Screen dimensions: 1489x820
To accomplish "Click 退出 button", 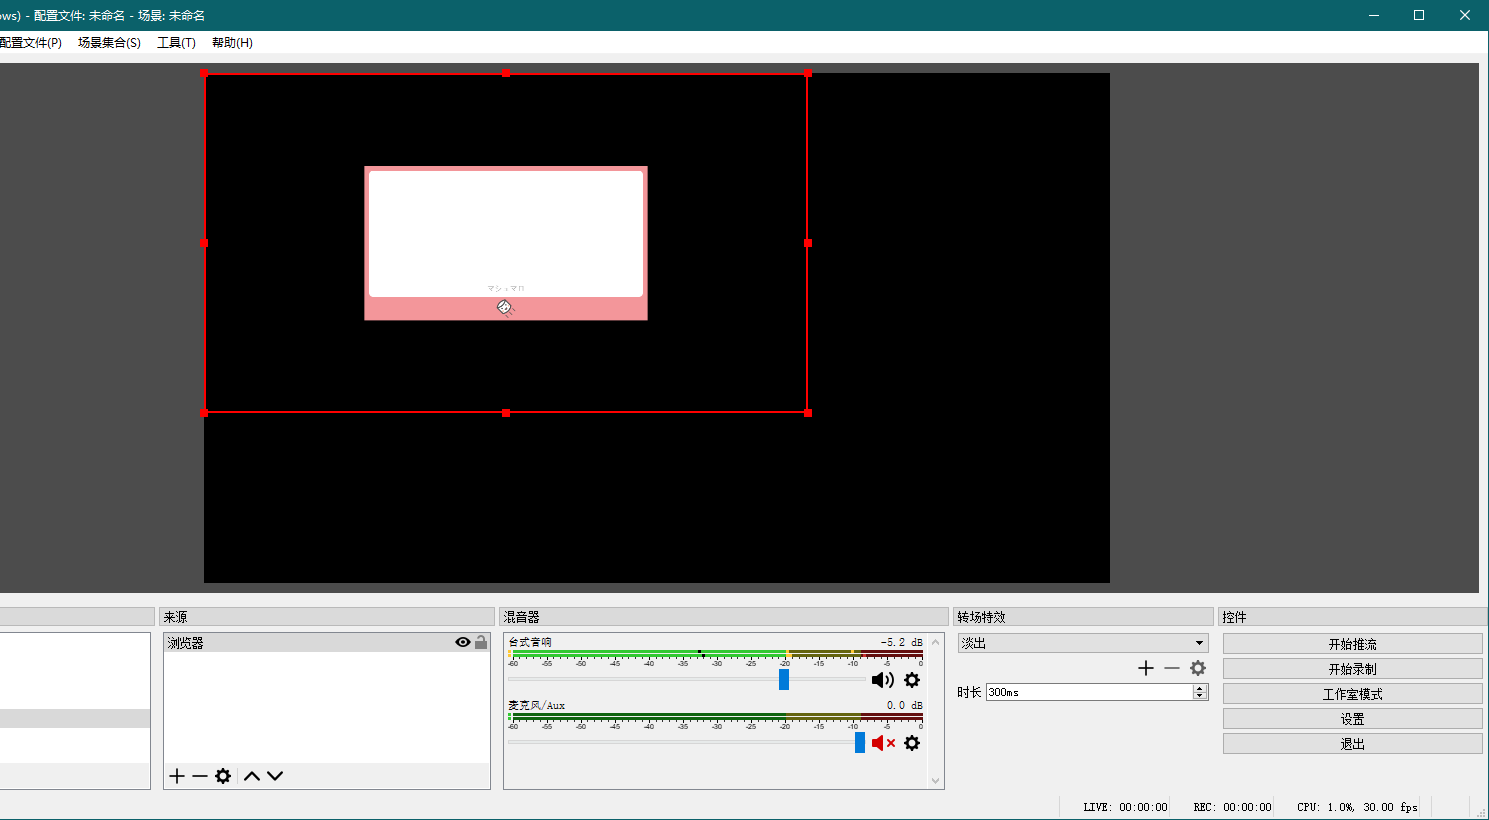I will 1352,744.
